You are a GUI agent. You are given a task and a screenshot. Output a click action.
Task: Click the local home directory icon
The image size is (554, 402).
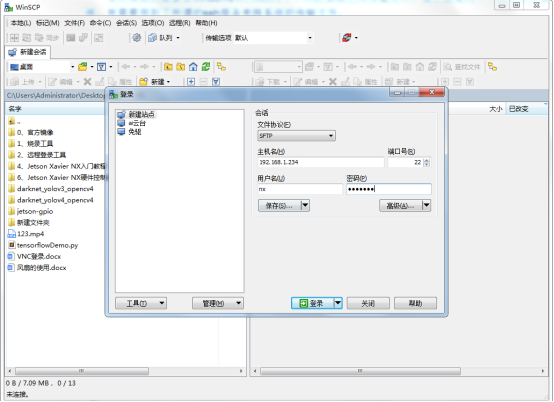tap(193, 66)
